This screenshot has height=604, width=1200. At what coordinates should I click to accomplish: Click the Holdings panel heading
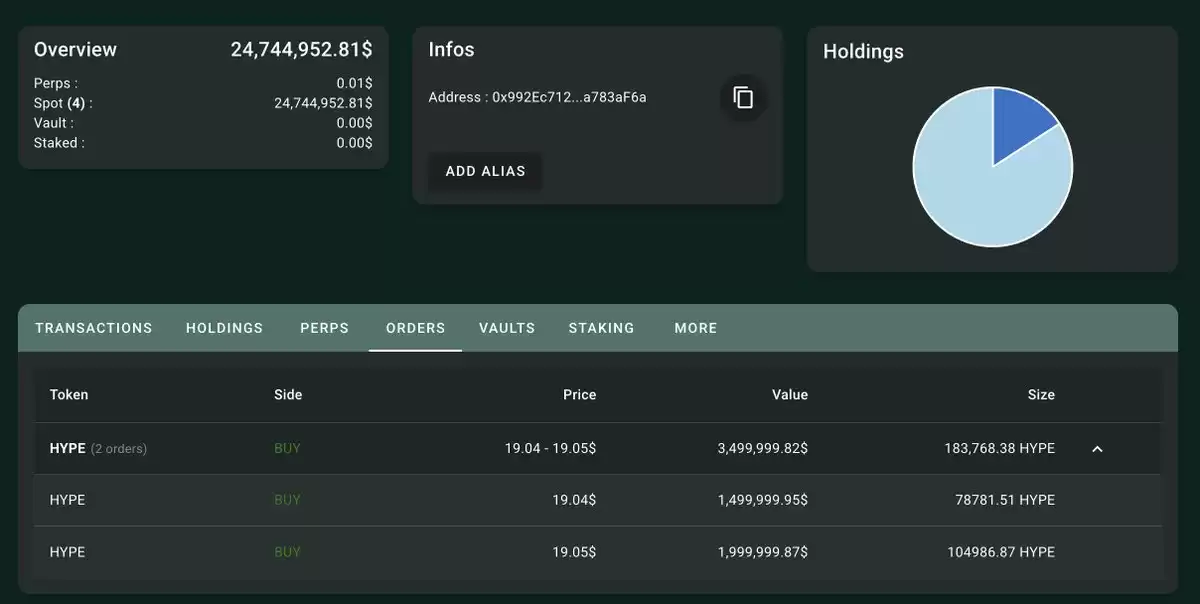[863, 52]
